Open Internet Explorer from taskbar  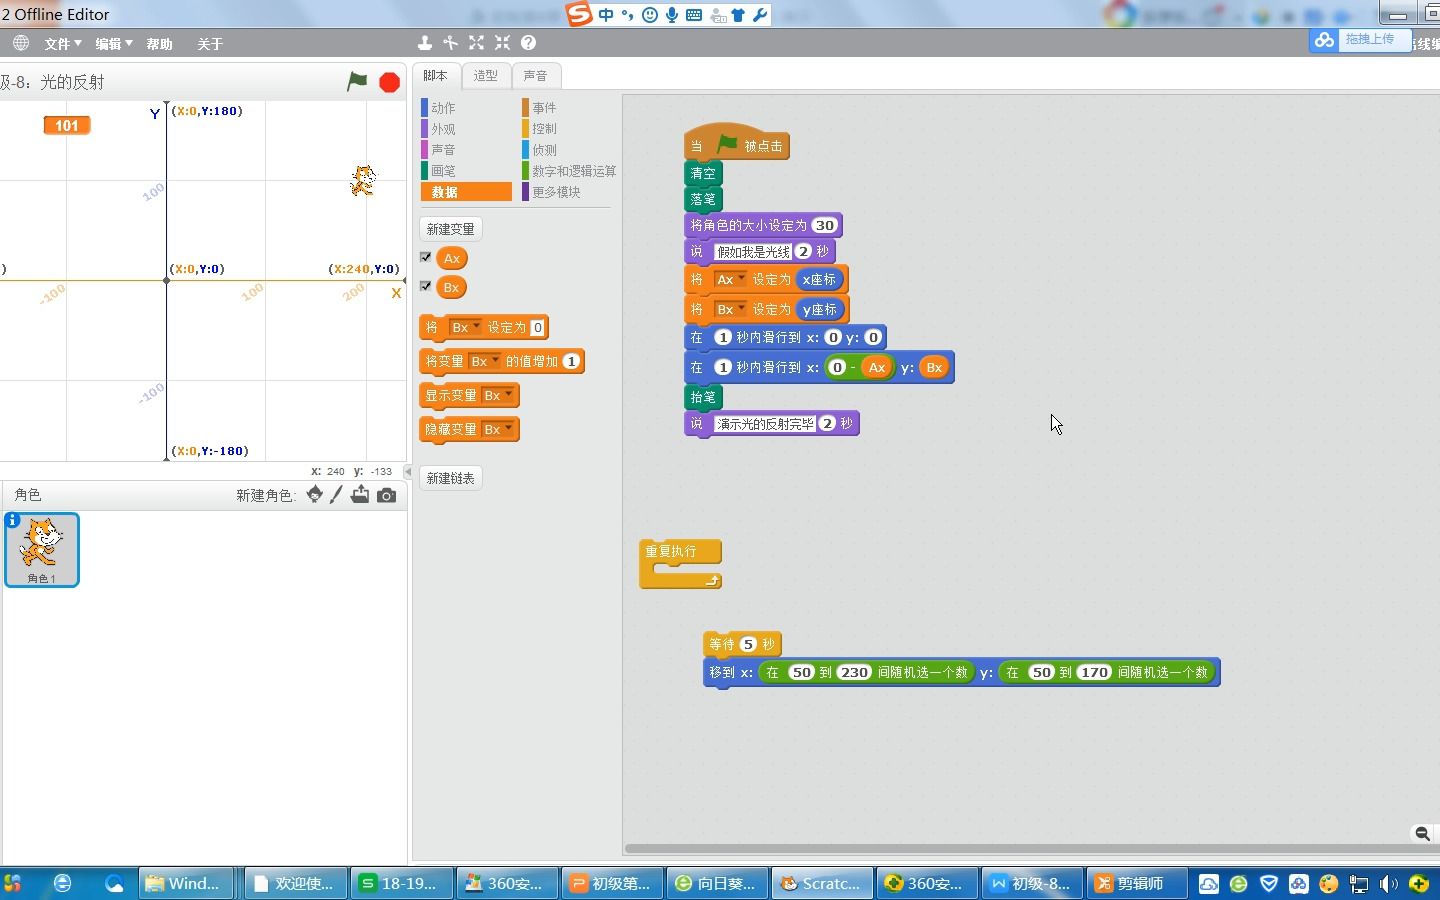tap(63, 883)
